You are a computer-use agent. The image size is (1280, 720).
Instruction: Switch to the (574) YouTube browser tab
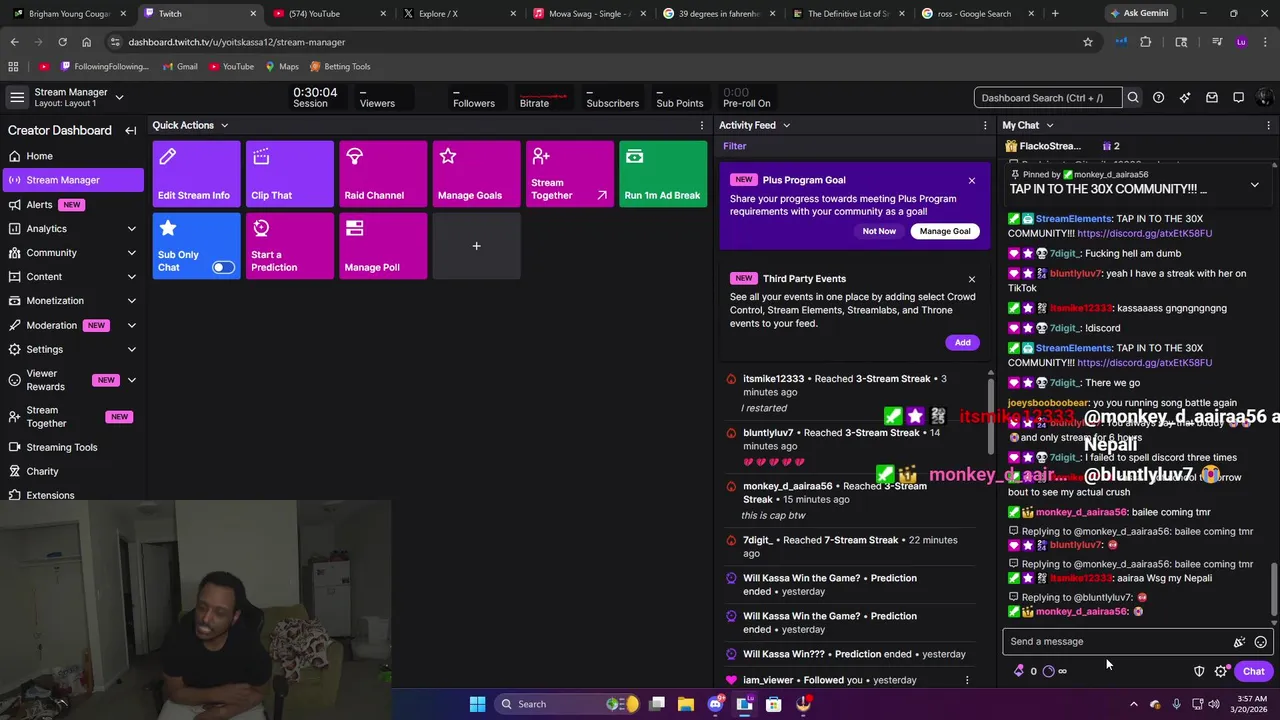click(329, 14)
